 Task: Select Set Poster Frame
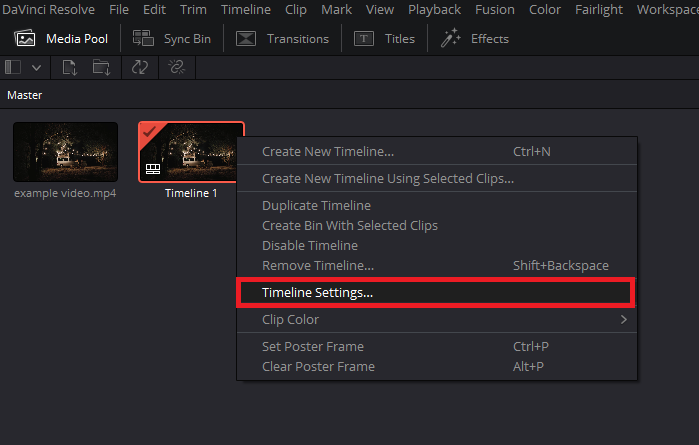pos(437,346)
